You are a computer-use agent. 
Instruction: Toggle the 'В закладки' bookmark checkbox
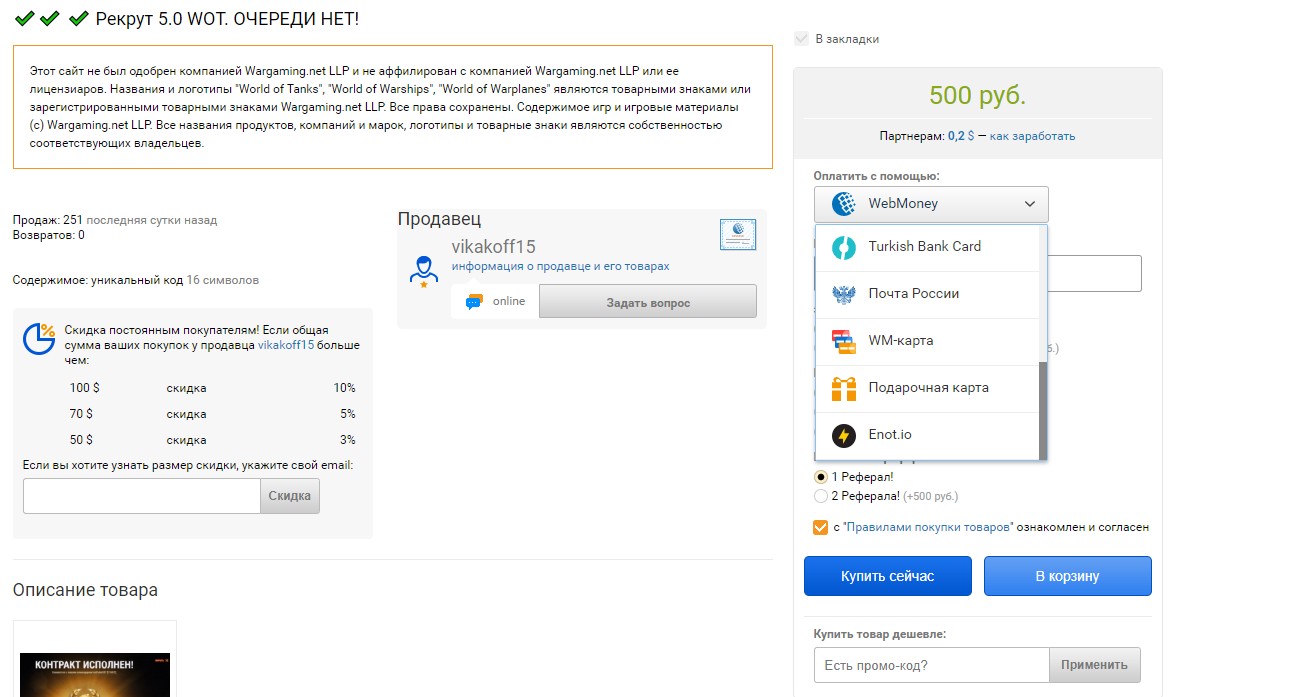800,39
